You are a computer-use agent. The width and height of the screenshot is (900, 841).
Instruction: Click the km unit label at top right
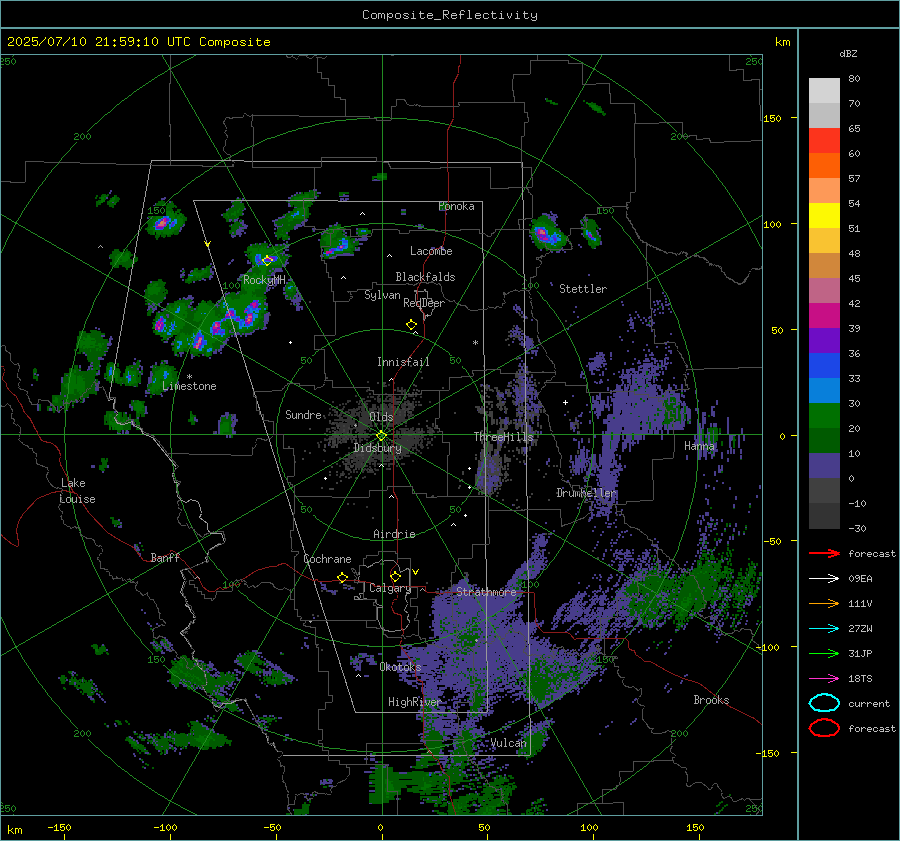[x=782, y=42]
